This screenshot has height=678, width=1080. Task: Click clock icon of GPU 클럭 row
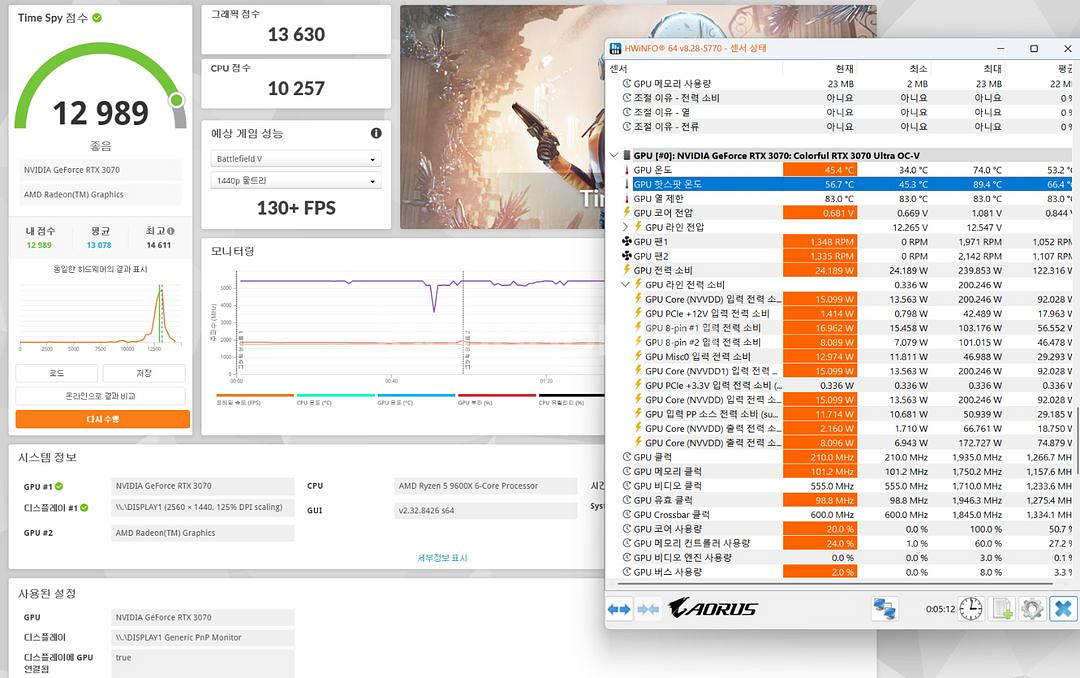(627, 457)
